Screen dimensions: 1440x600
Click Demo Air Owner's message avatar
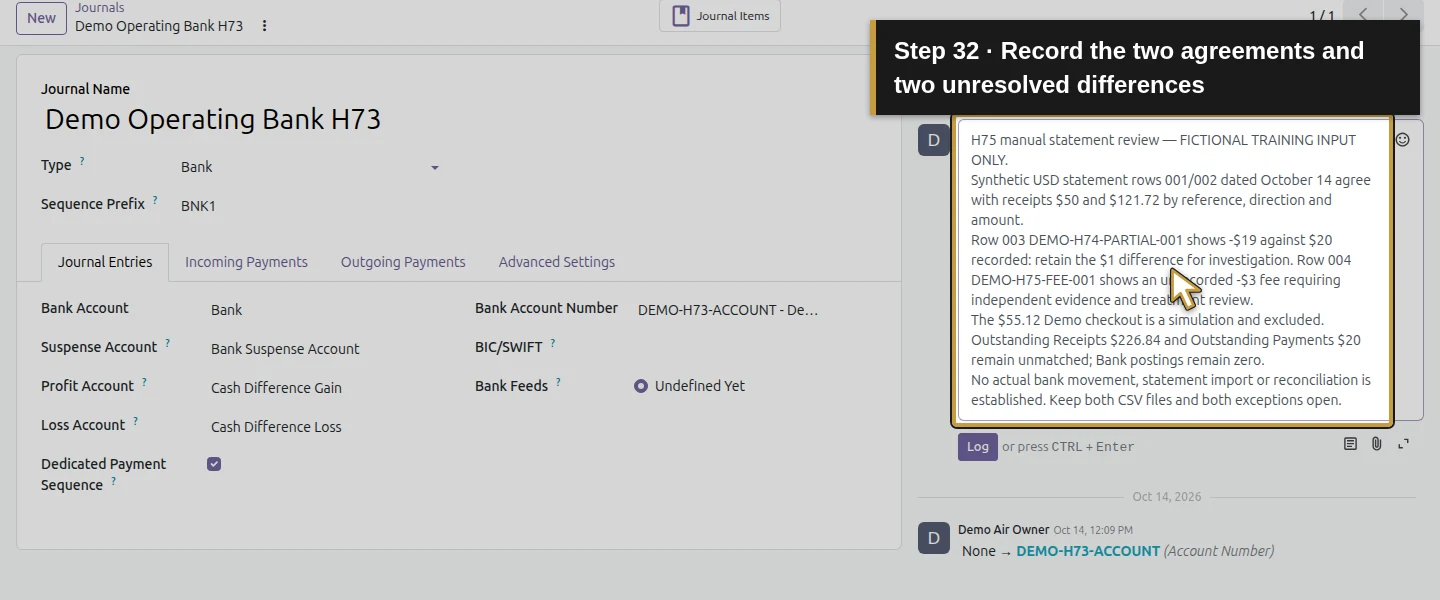click(x=933, y=538)
